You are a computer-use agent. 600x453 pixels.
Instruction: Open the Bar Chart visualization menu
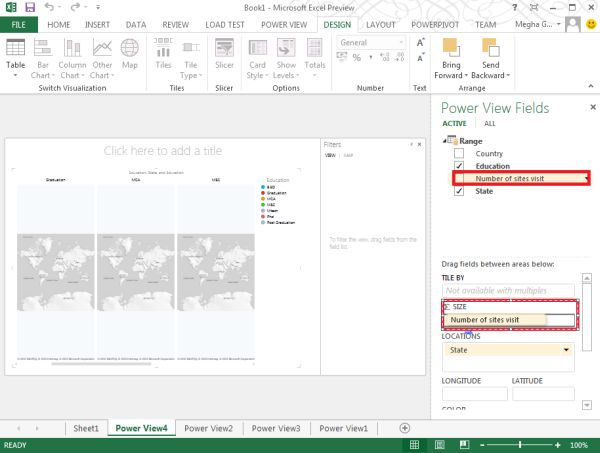(42, 59)
